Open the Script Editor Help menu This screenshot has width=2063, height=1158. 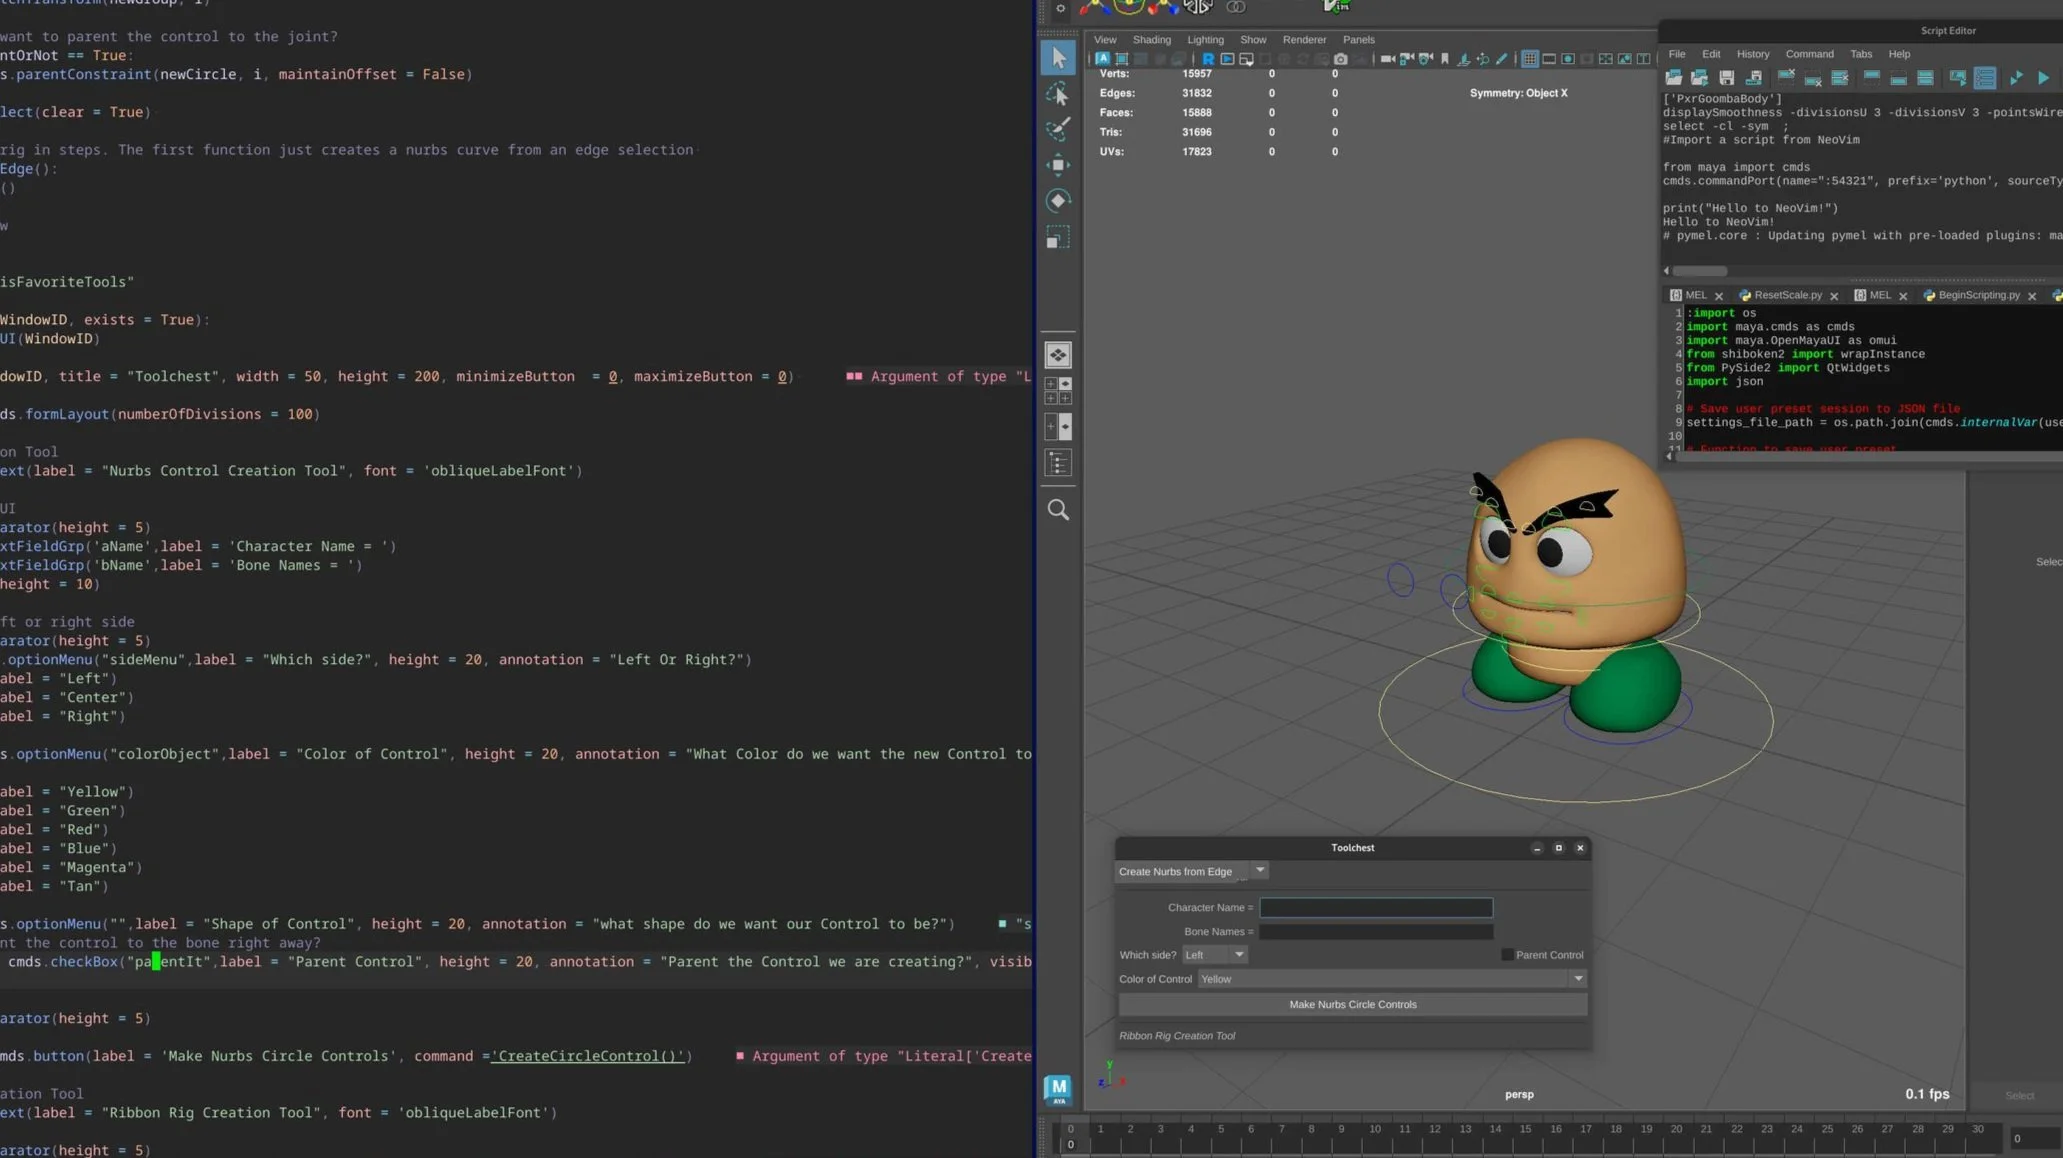tap(1898, 54)
